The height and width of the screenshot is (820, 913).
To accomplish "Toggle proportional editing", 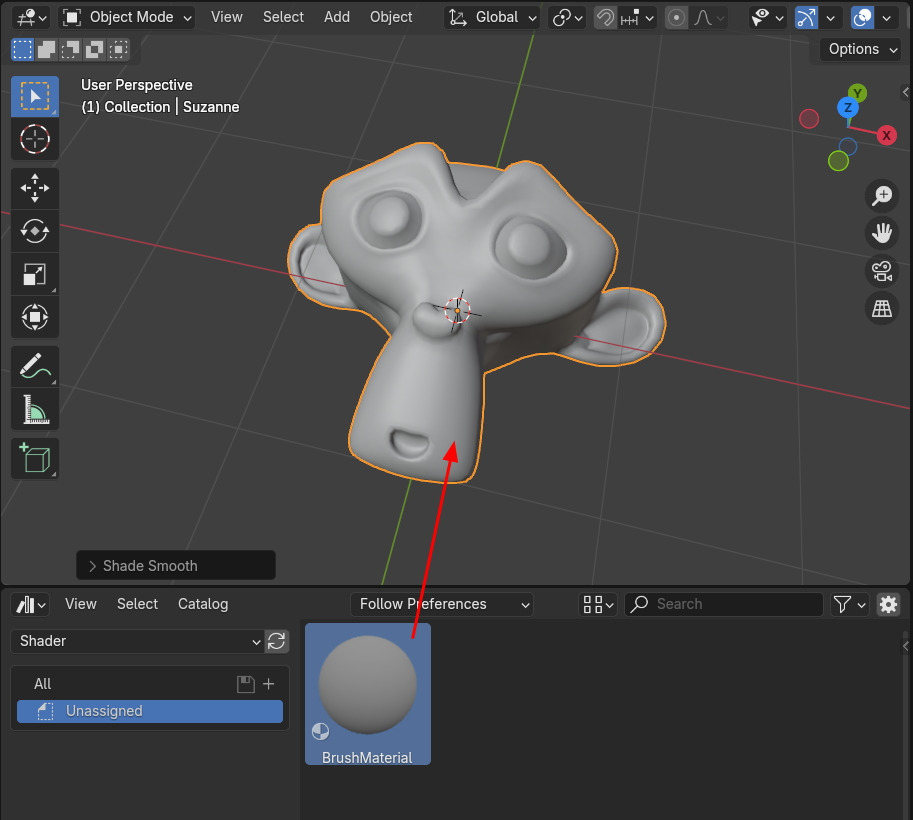I will [x=676, y=18].
